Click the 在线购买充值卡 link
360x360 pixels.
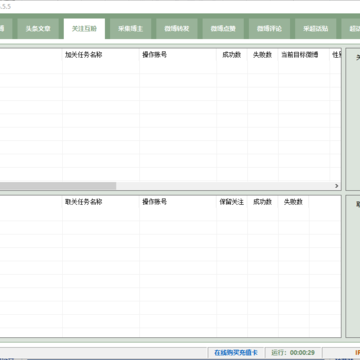pyautogui.click(x=236, y=353)
